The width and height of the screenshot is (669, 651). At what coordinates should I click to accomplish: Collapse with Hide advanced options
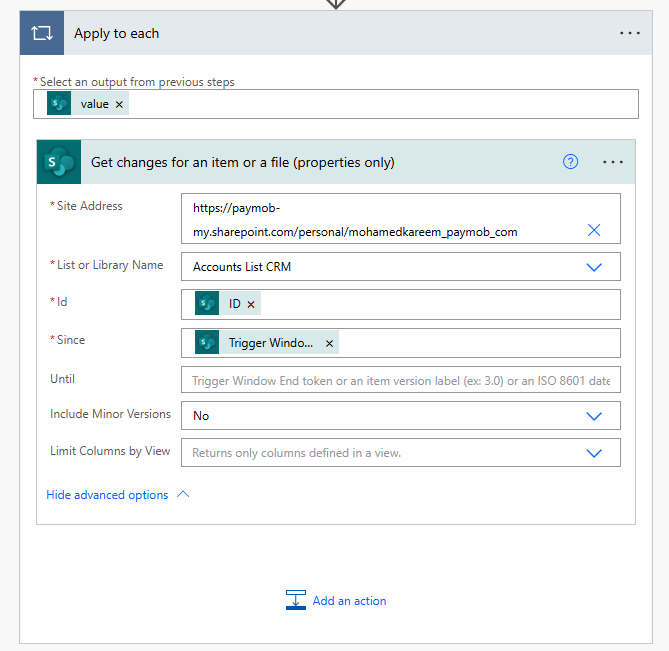click(118, 495)
